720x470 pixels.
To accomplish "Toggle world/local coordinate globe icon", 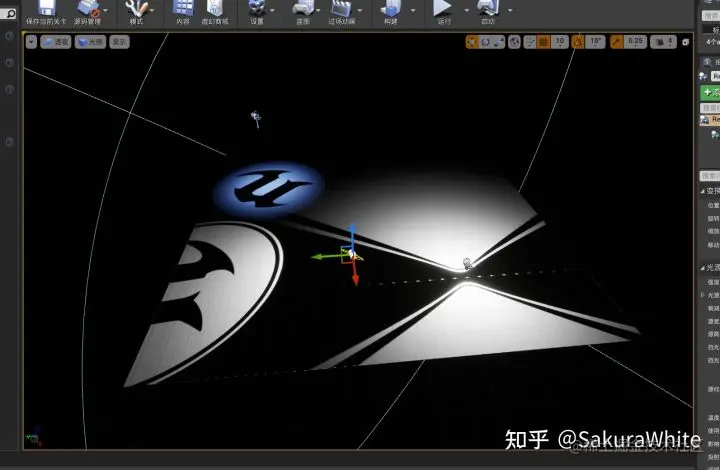I will (515, 42).
